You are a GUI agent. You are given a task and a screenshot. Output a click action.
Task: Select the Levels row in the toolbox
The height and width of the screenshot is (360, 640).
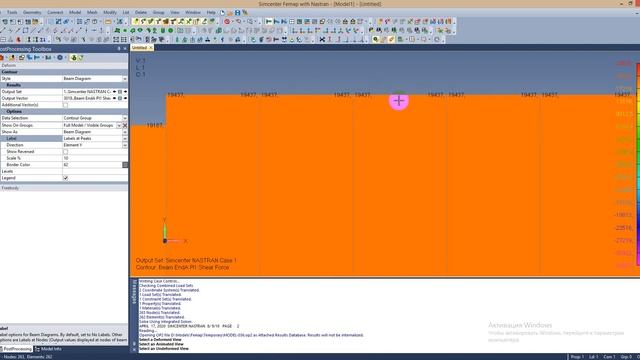tap(64, 171)
